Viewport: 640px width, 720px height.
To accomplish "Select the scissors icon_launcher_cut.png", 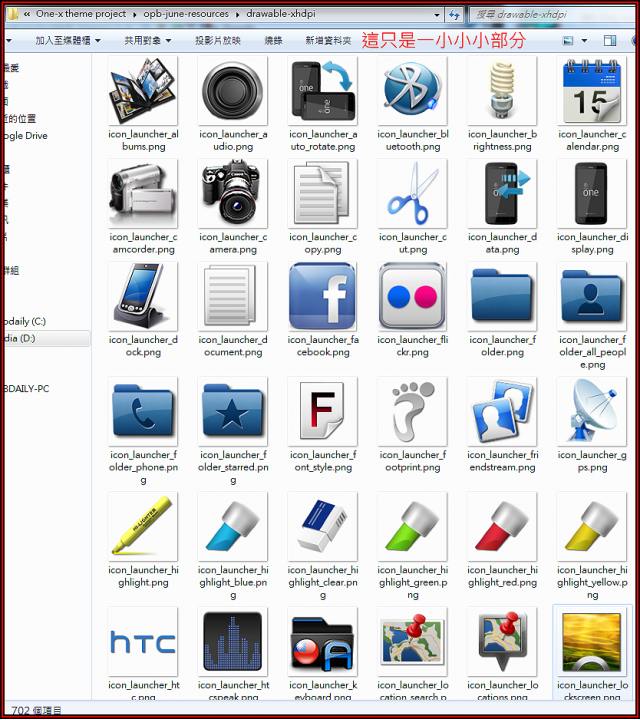I will (x=412, y=194).
